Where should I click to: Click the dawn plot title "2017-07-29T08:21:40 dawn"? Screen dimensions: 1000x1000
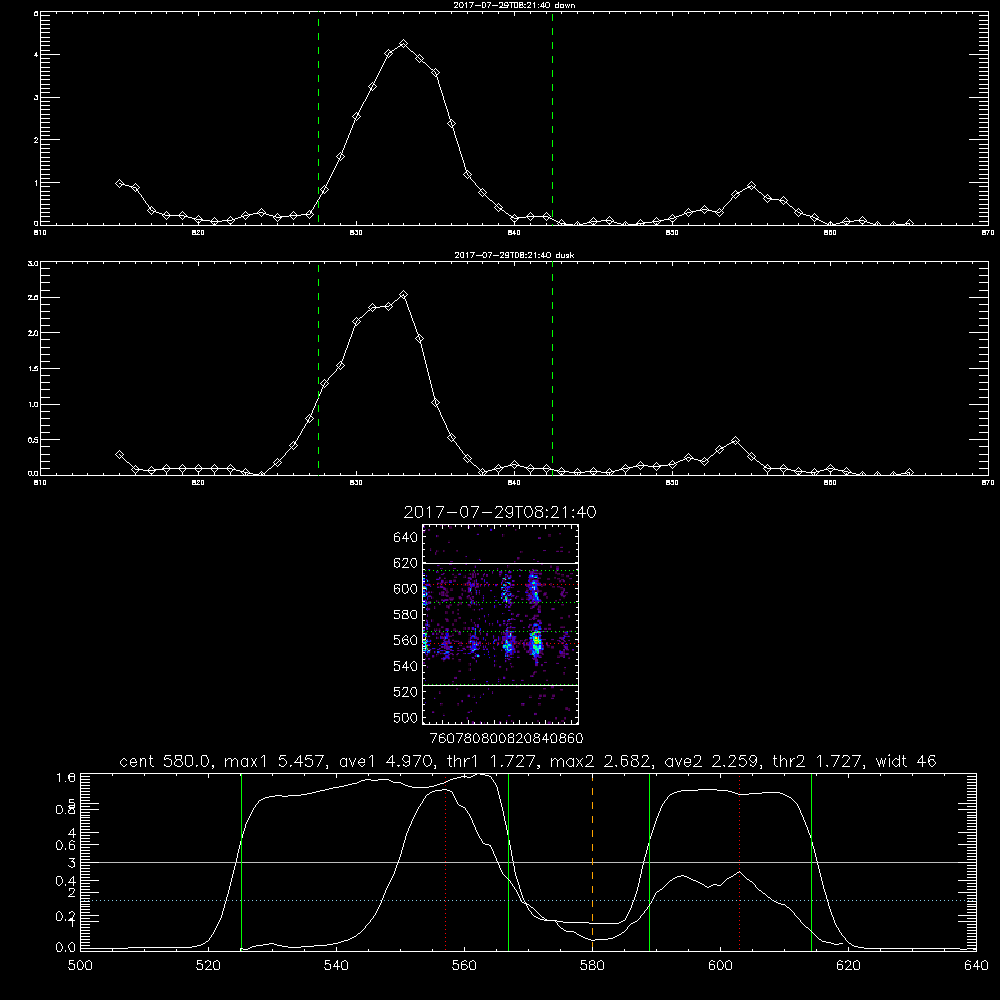point(514,5)
